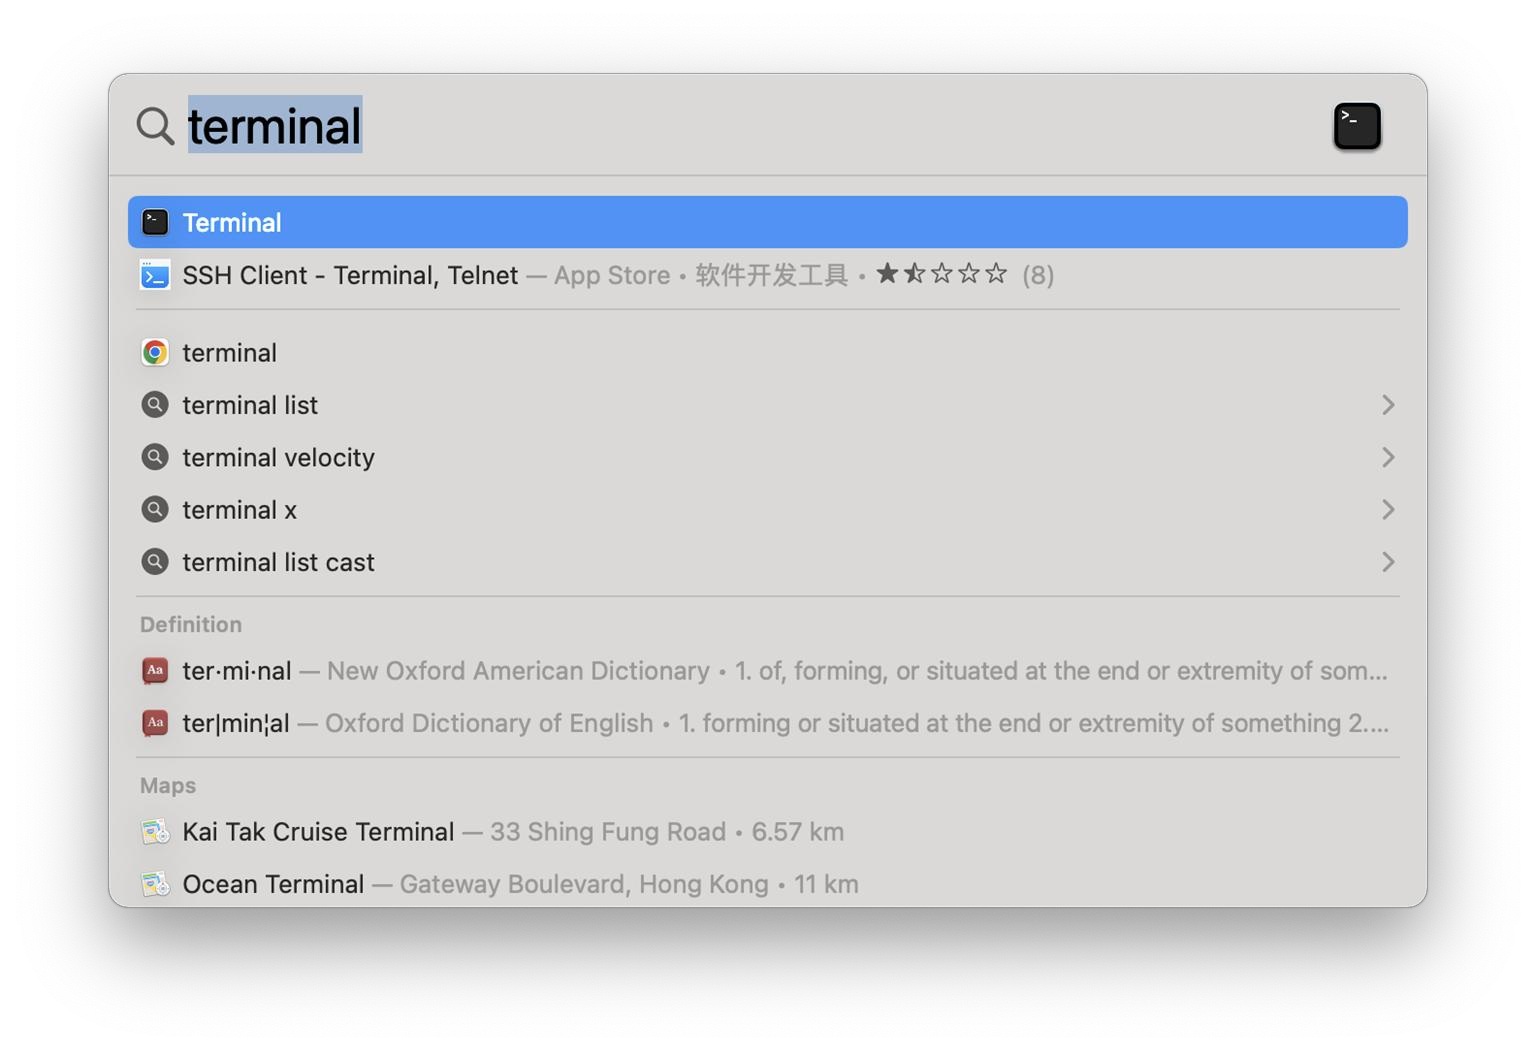Click 'App Store' label in SSH Client row
The width and height of the screenshot is (1536, 1051).
point(612,275)
